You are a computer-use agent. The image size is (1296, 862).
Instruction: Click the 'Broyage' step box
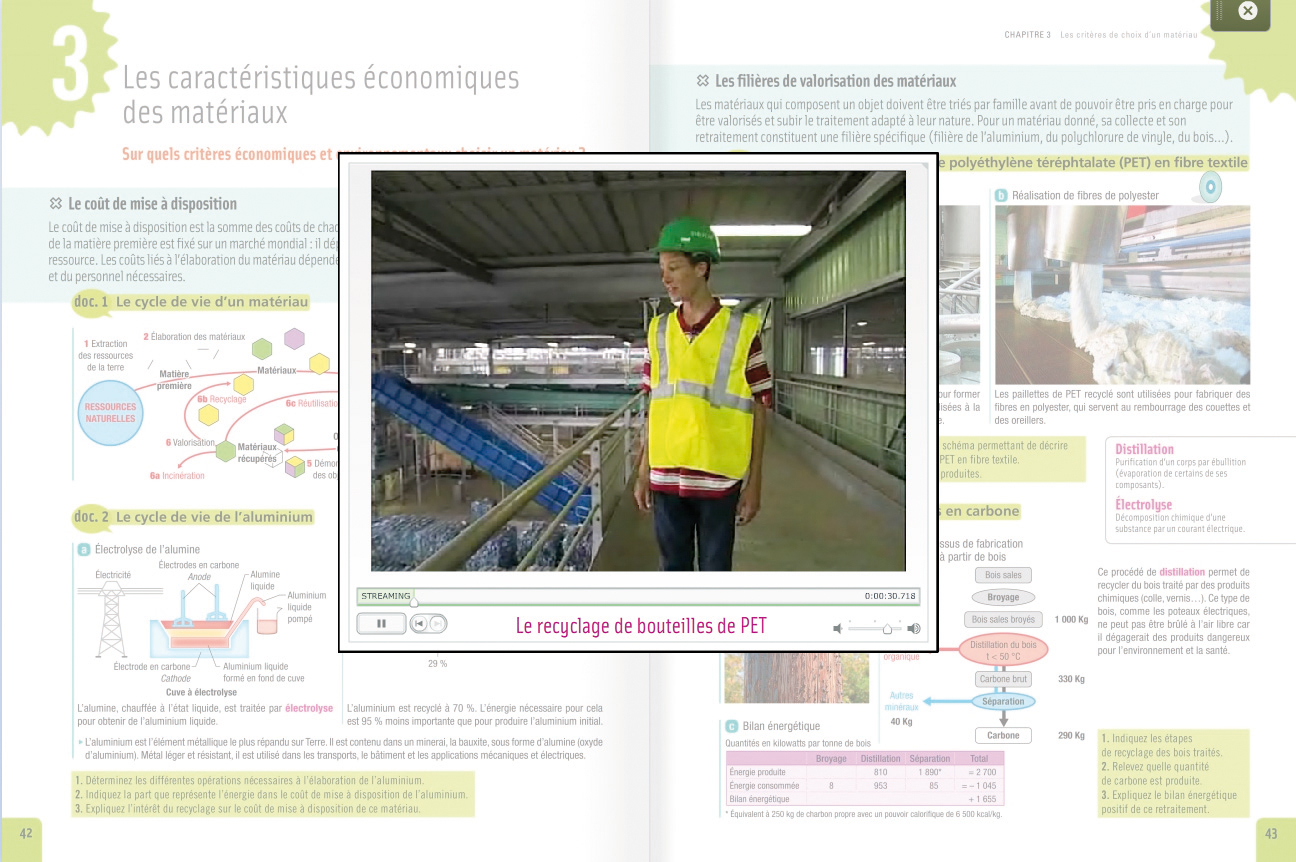(x=1003, y=597)
